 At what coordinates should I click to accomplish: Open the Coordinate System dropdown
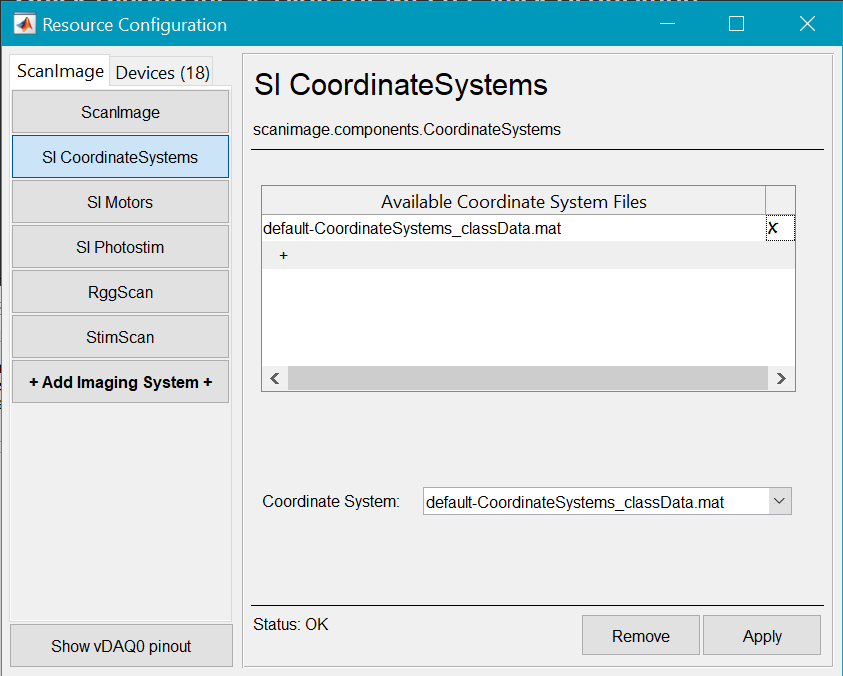(780, 501)
